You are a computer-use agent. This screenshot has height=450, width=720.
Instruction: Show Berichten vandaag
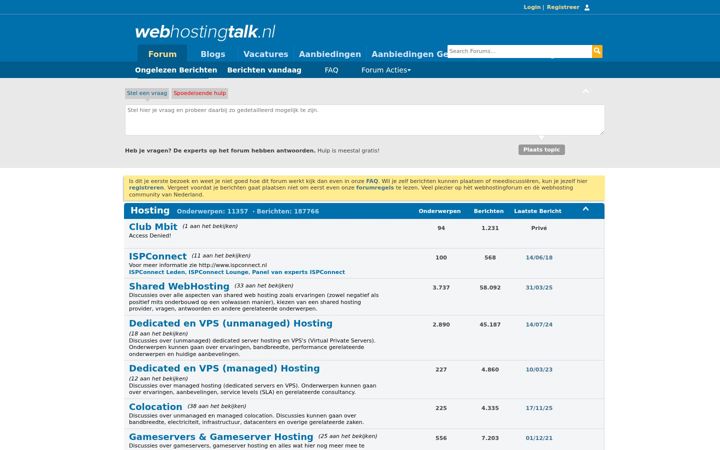point(264,70)
